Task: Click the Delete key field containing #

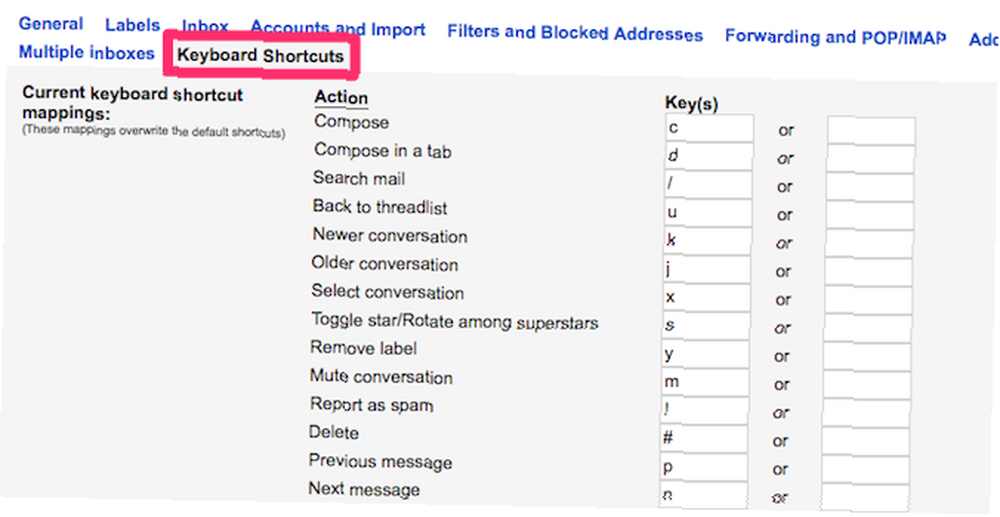Action: pyautogui.click(x=703, y=439)
